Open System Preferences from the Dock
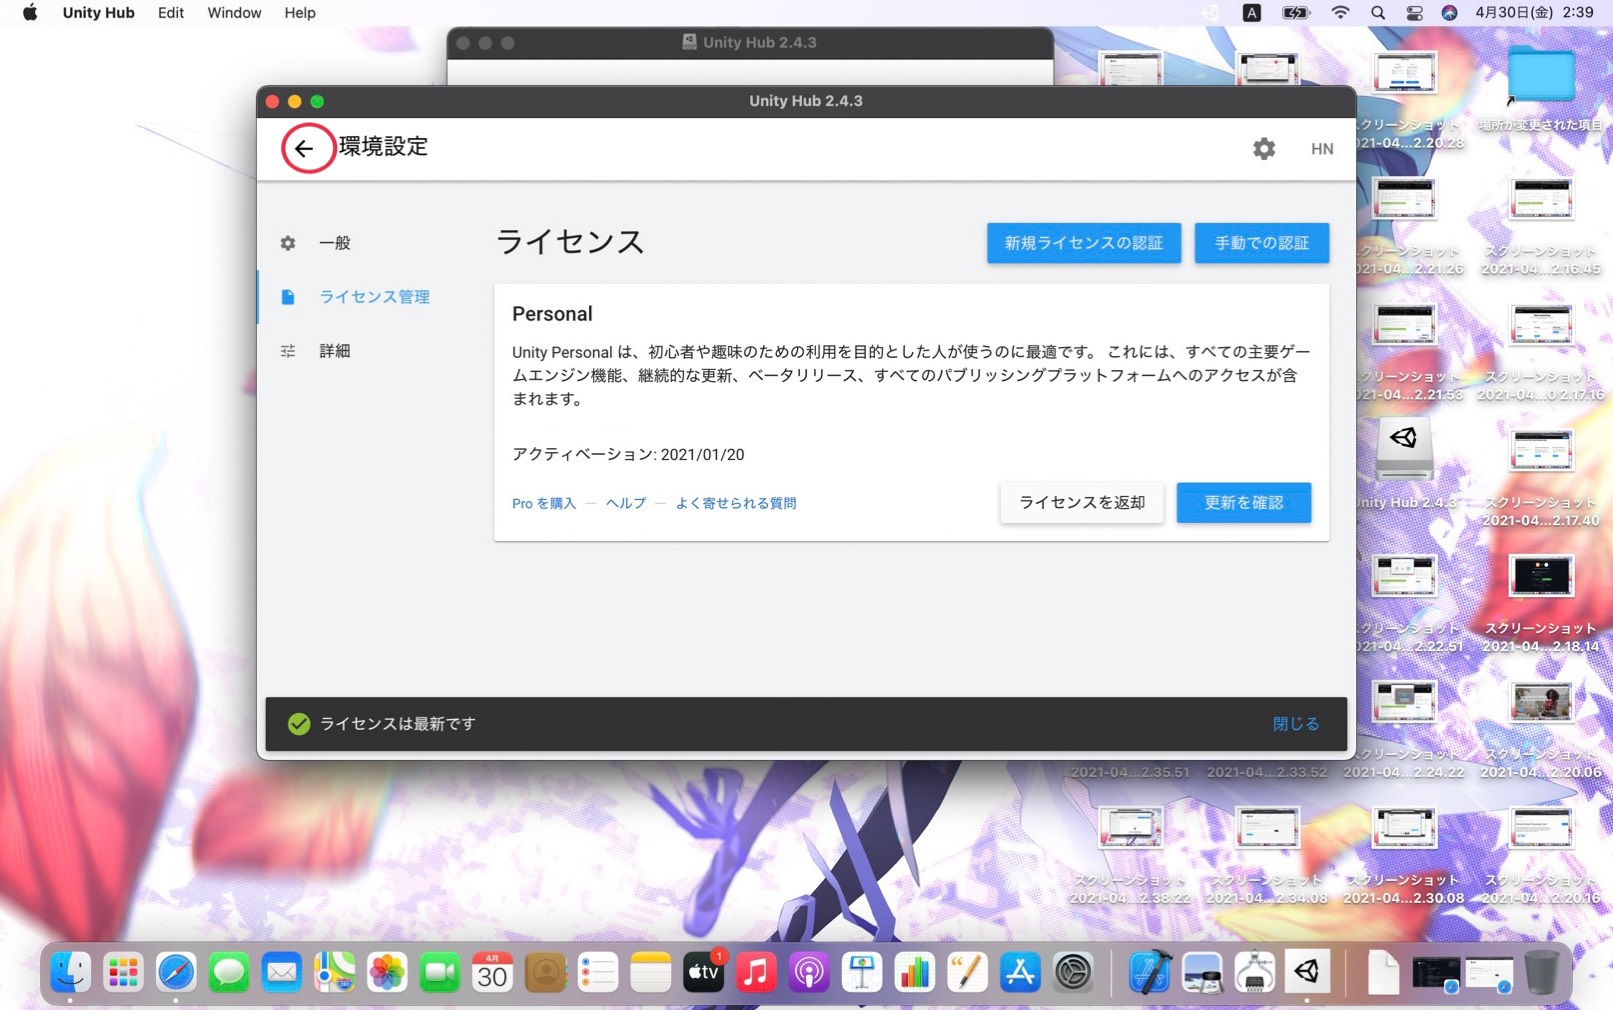Screen dimensions: 1613x1010 click(1073, 972)
